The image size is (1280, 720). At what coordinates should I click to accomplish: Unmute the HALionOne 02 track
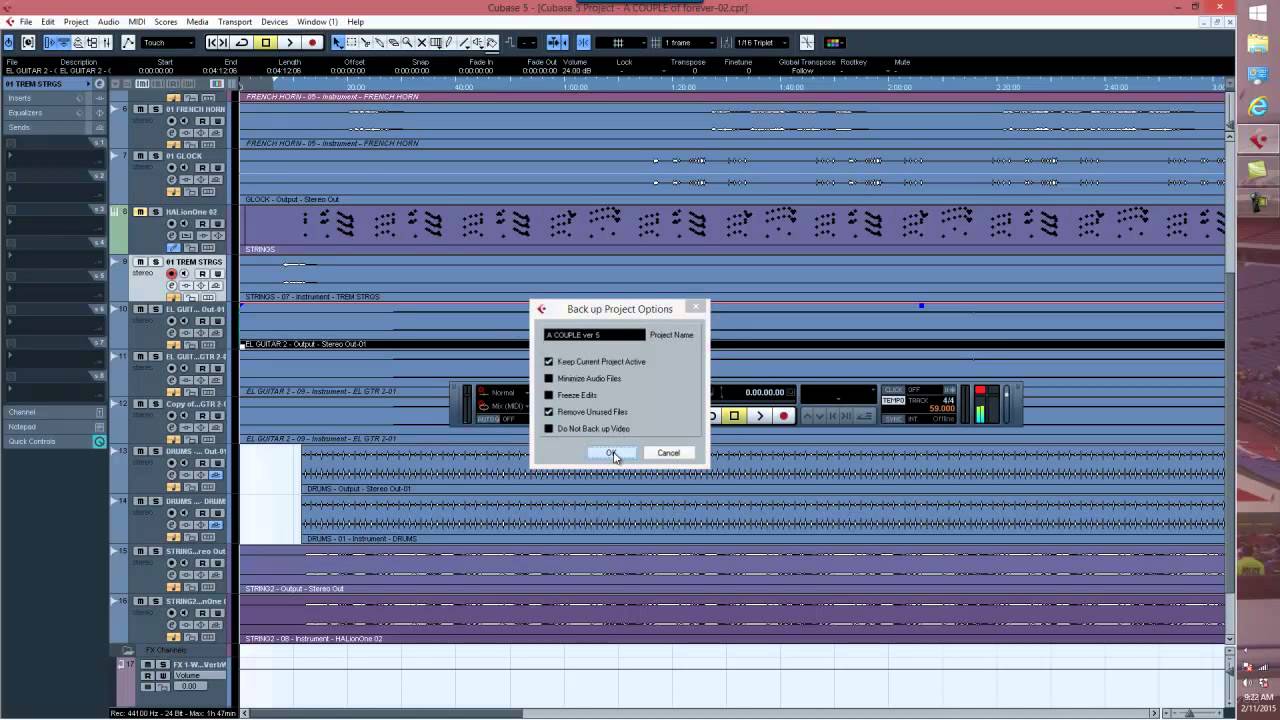(x=140, y=212)
